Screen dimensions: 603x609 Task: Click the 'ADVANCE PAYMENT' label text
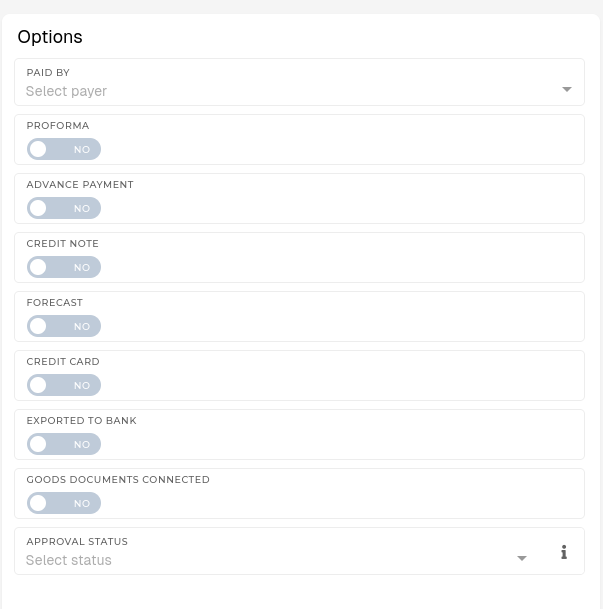80,185
